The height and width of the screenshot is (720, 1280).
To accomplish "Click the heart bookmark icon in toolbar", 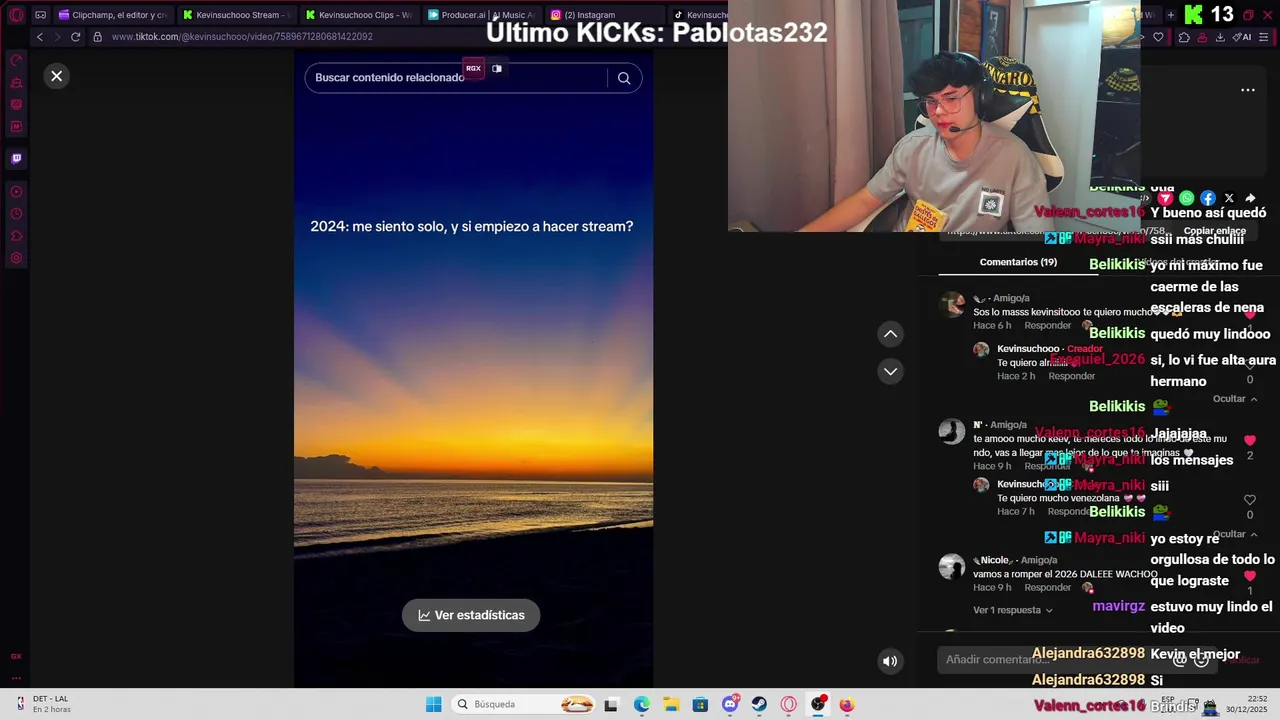I will pyautogui.click(x=1158, y=37).
